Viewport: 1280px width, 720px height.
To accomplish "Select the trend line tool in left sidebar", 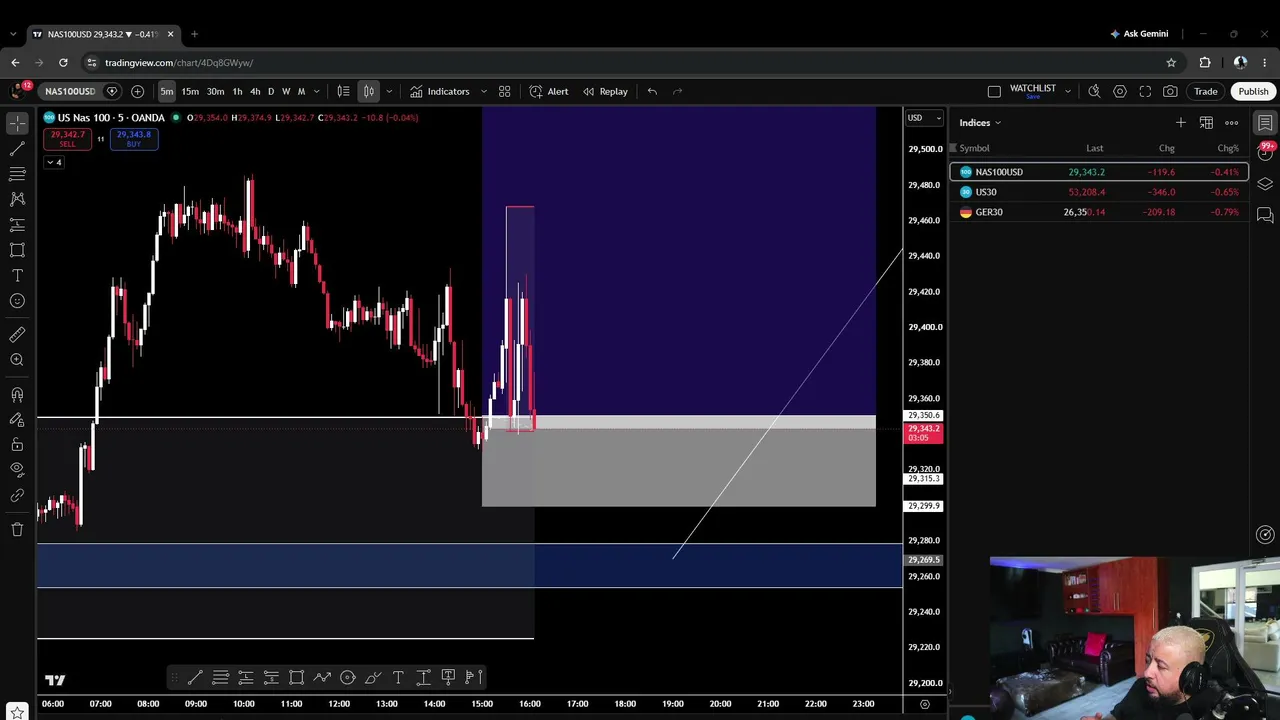I will tap(17, 149).
